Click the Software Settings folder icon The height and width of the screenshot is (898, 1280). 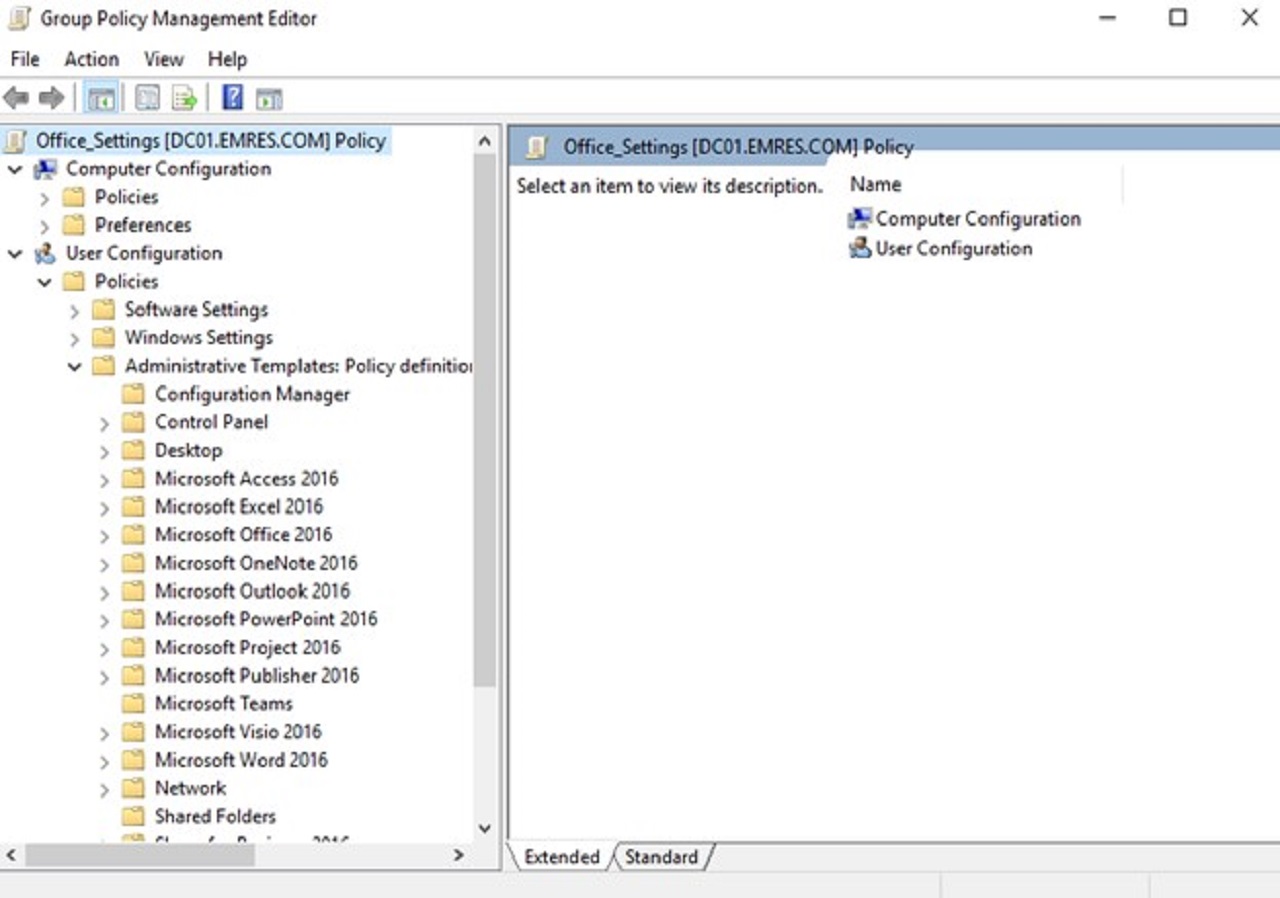tap(104, 310)
